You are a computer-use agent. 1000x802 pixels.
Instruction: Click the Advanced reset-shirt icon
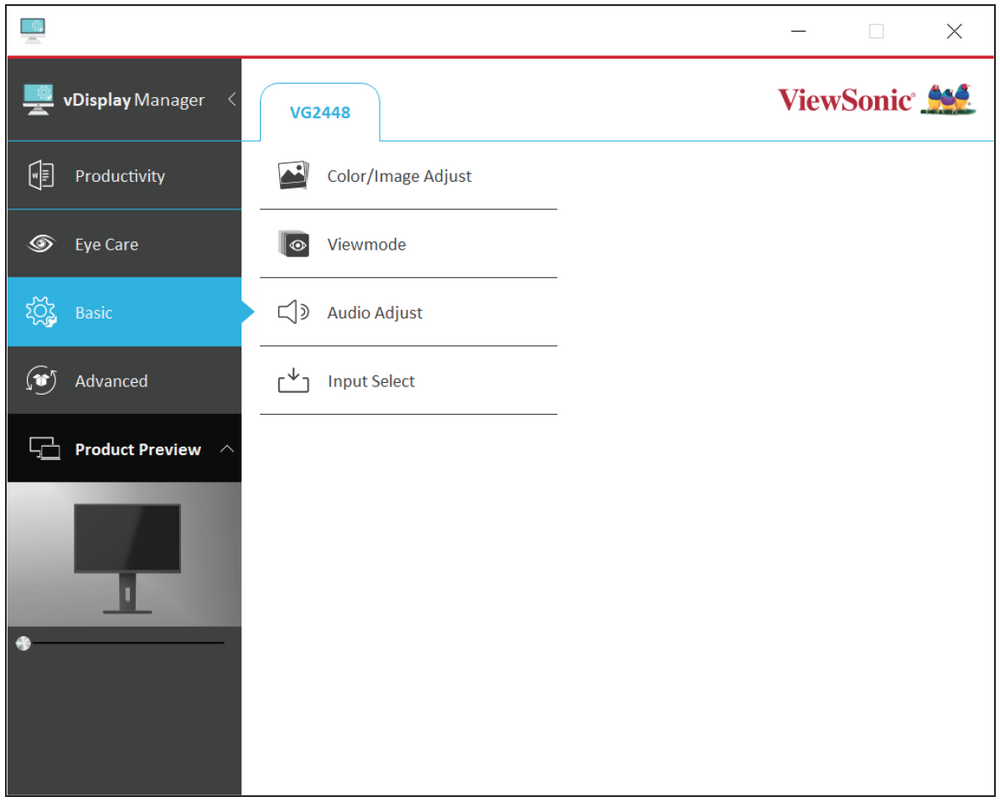point(41,381)
